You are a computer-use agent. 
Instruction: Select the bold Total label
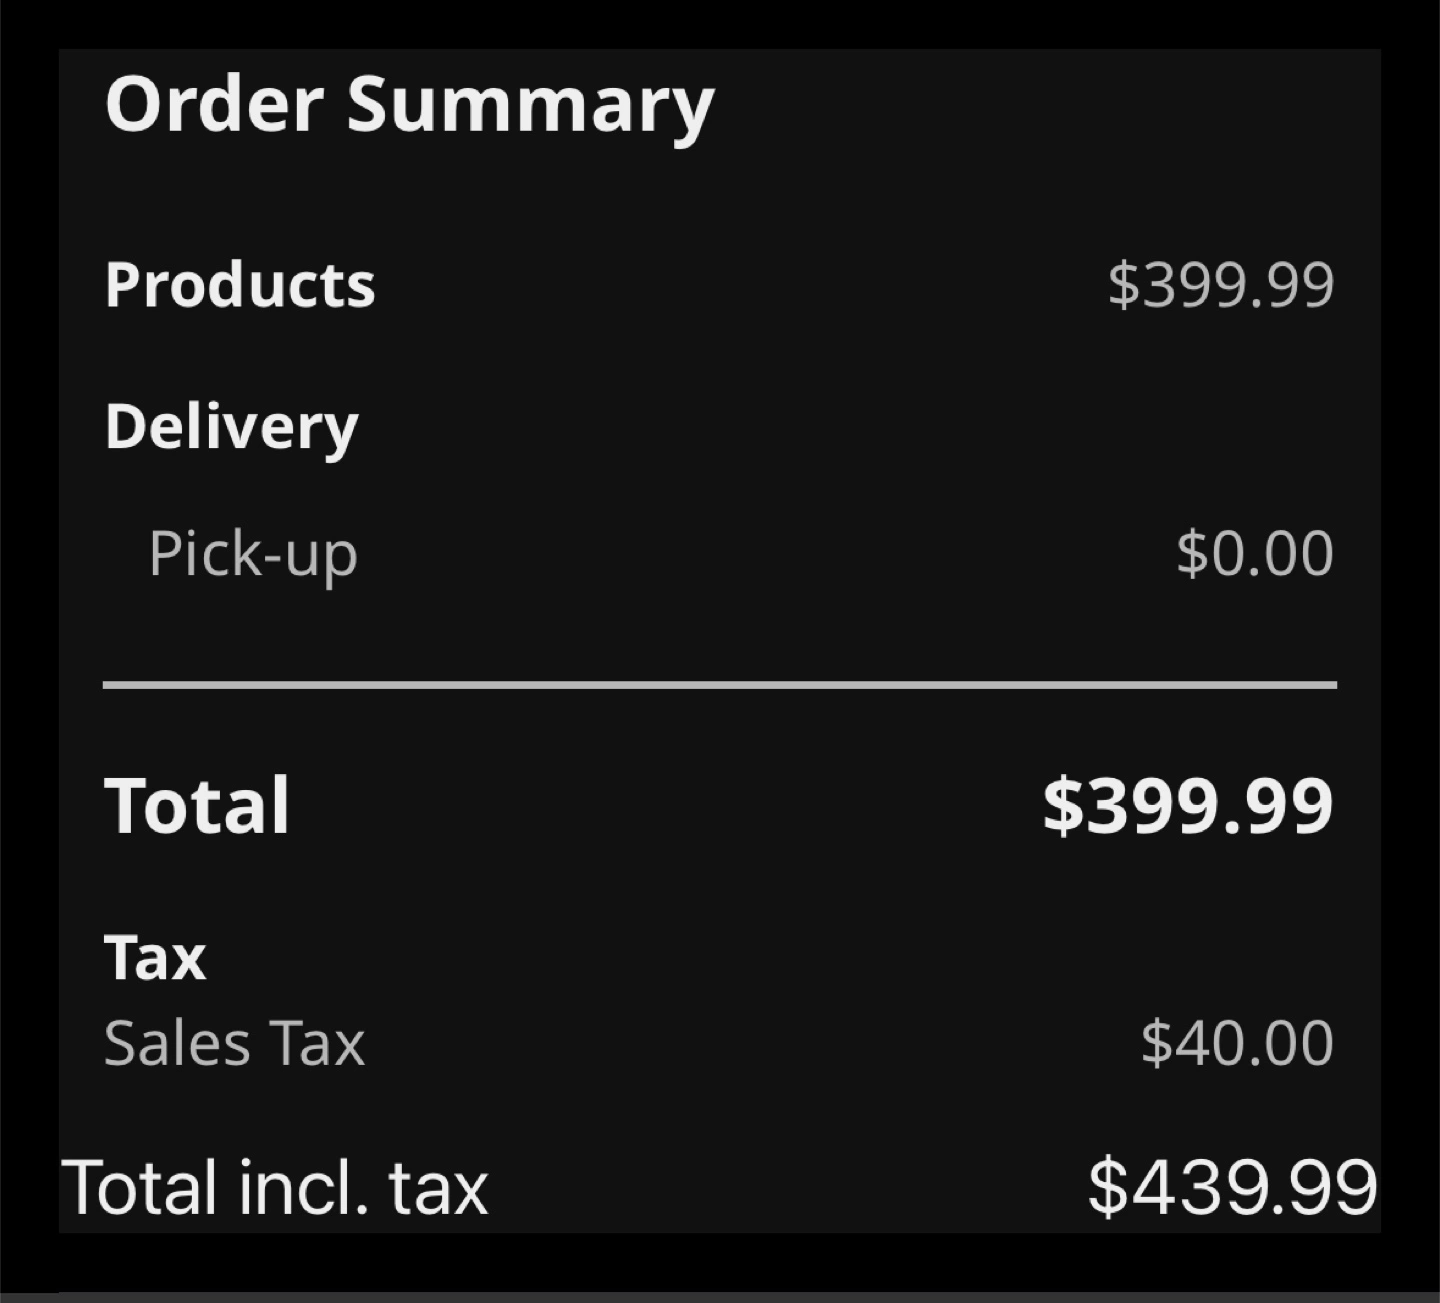point(197,806)
